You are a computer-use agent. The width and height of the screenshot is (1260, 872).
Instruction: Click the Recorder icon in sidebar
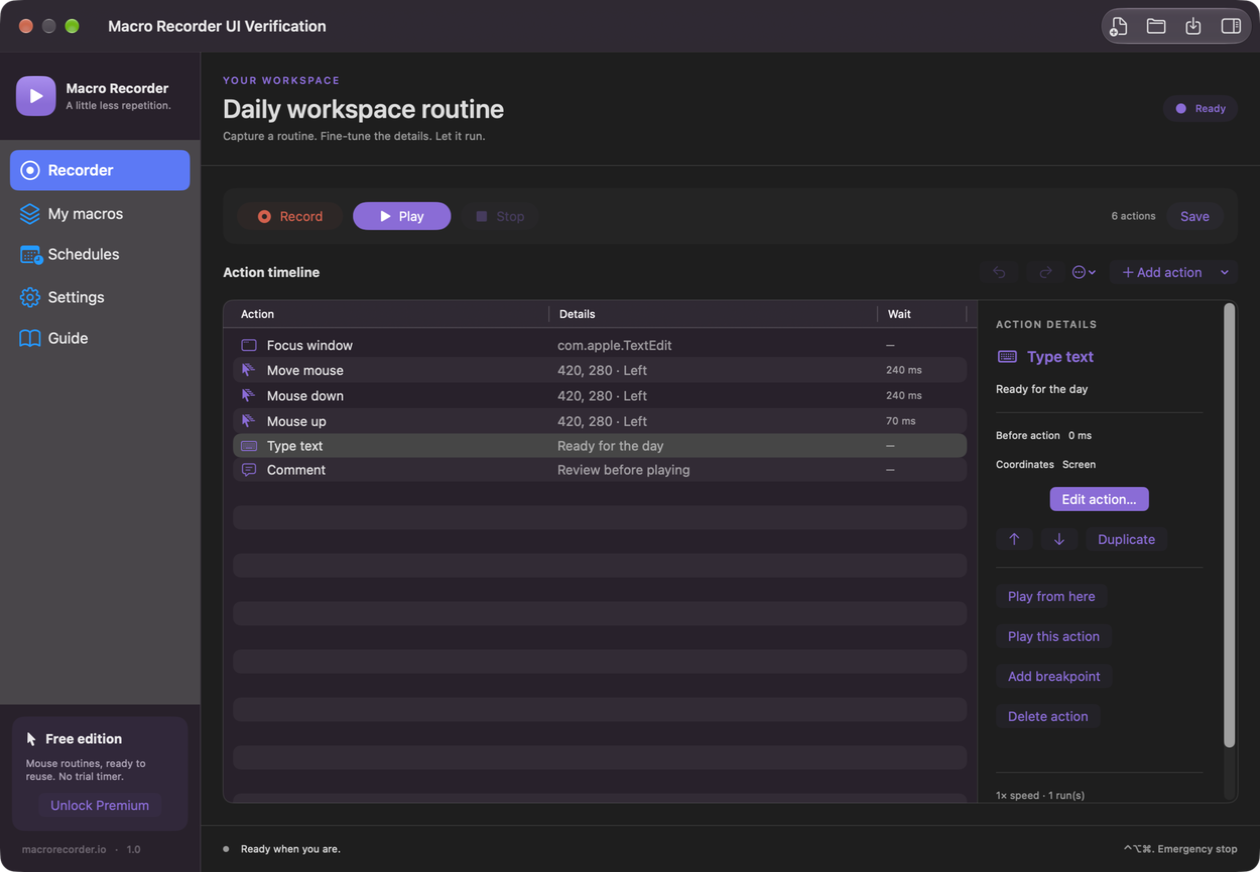pyautogui.click(x=30, y=170)
